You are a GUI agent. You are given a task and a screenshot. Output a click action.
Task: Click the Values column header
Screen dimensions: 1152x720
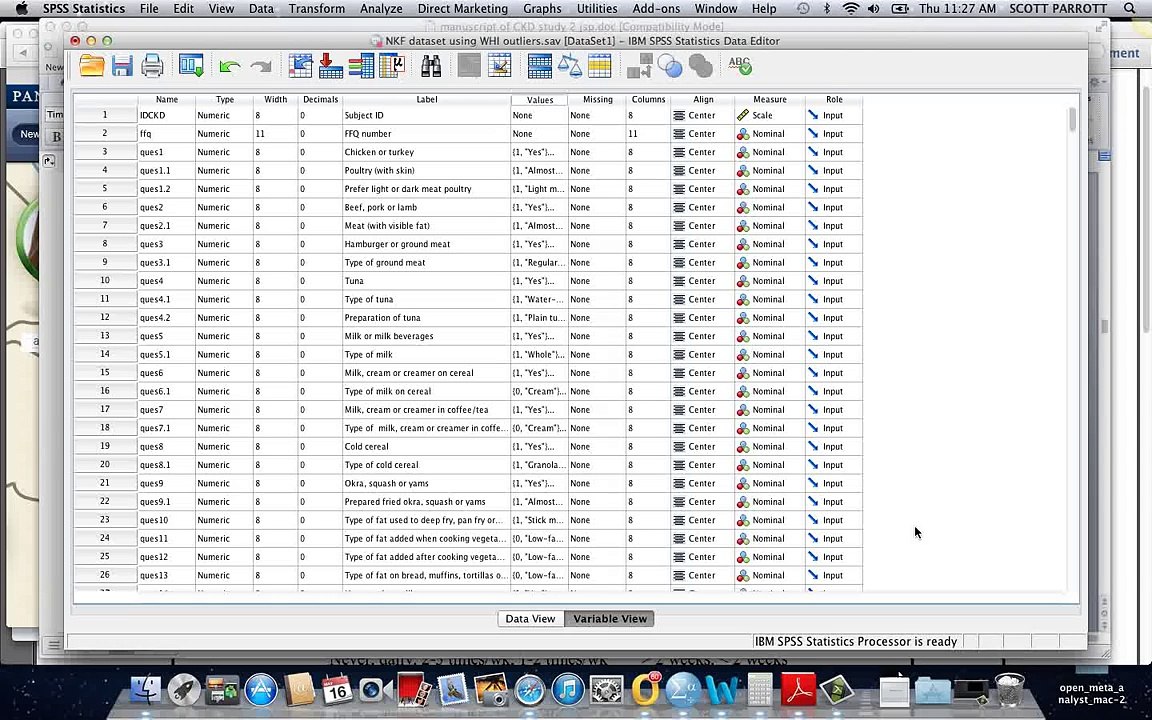pos(540,99)
